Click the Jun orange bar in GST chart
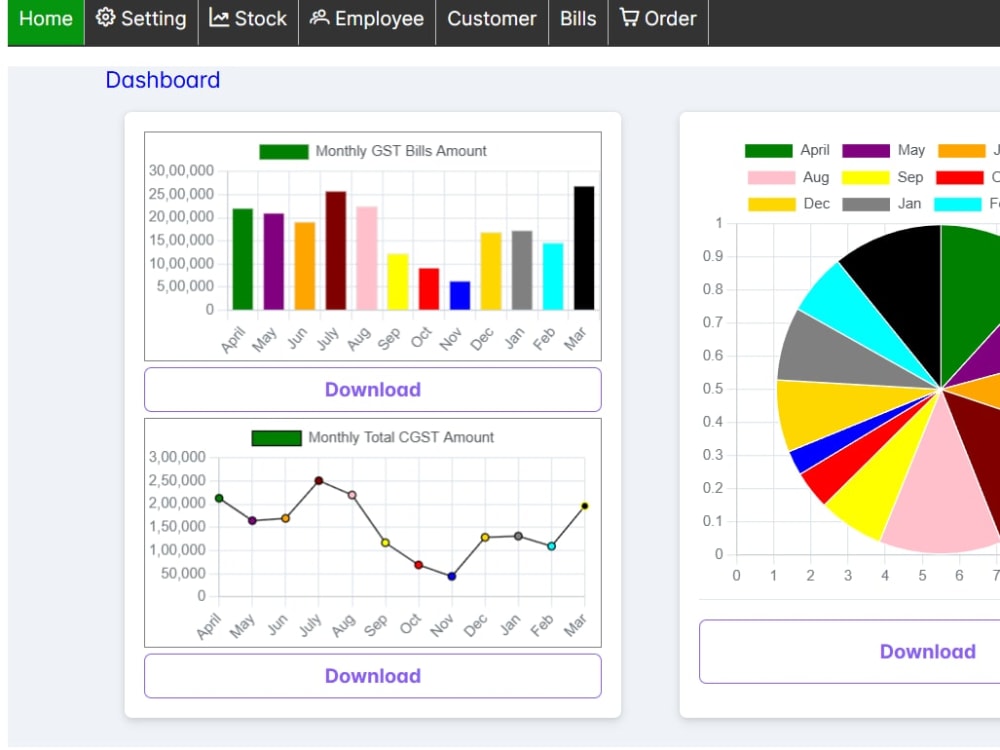The image size is (1000, 750). [305, 266]
